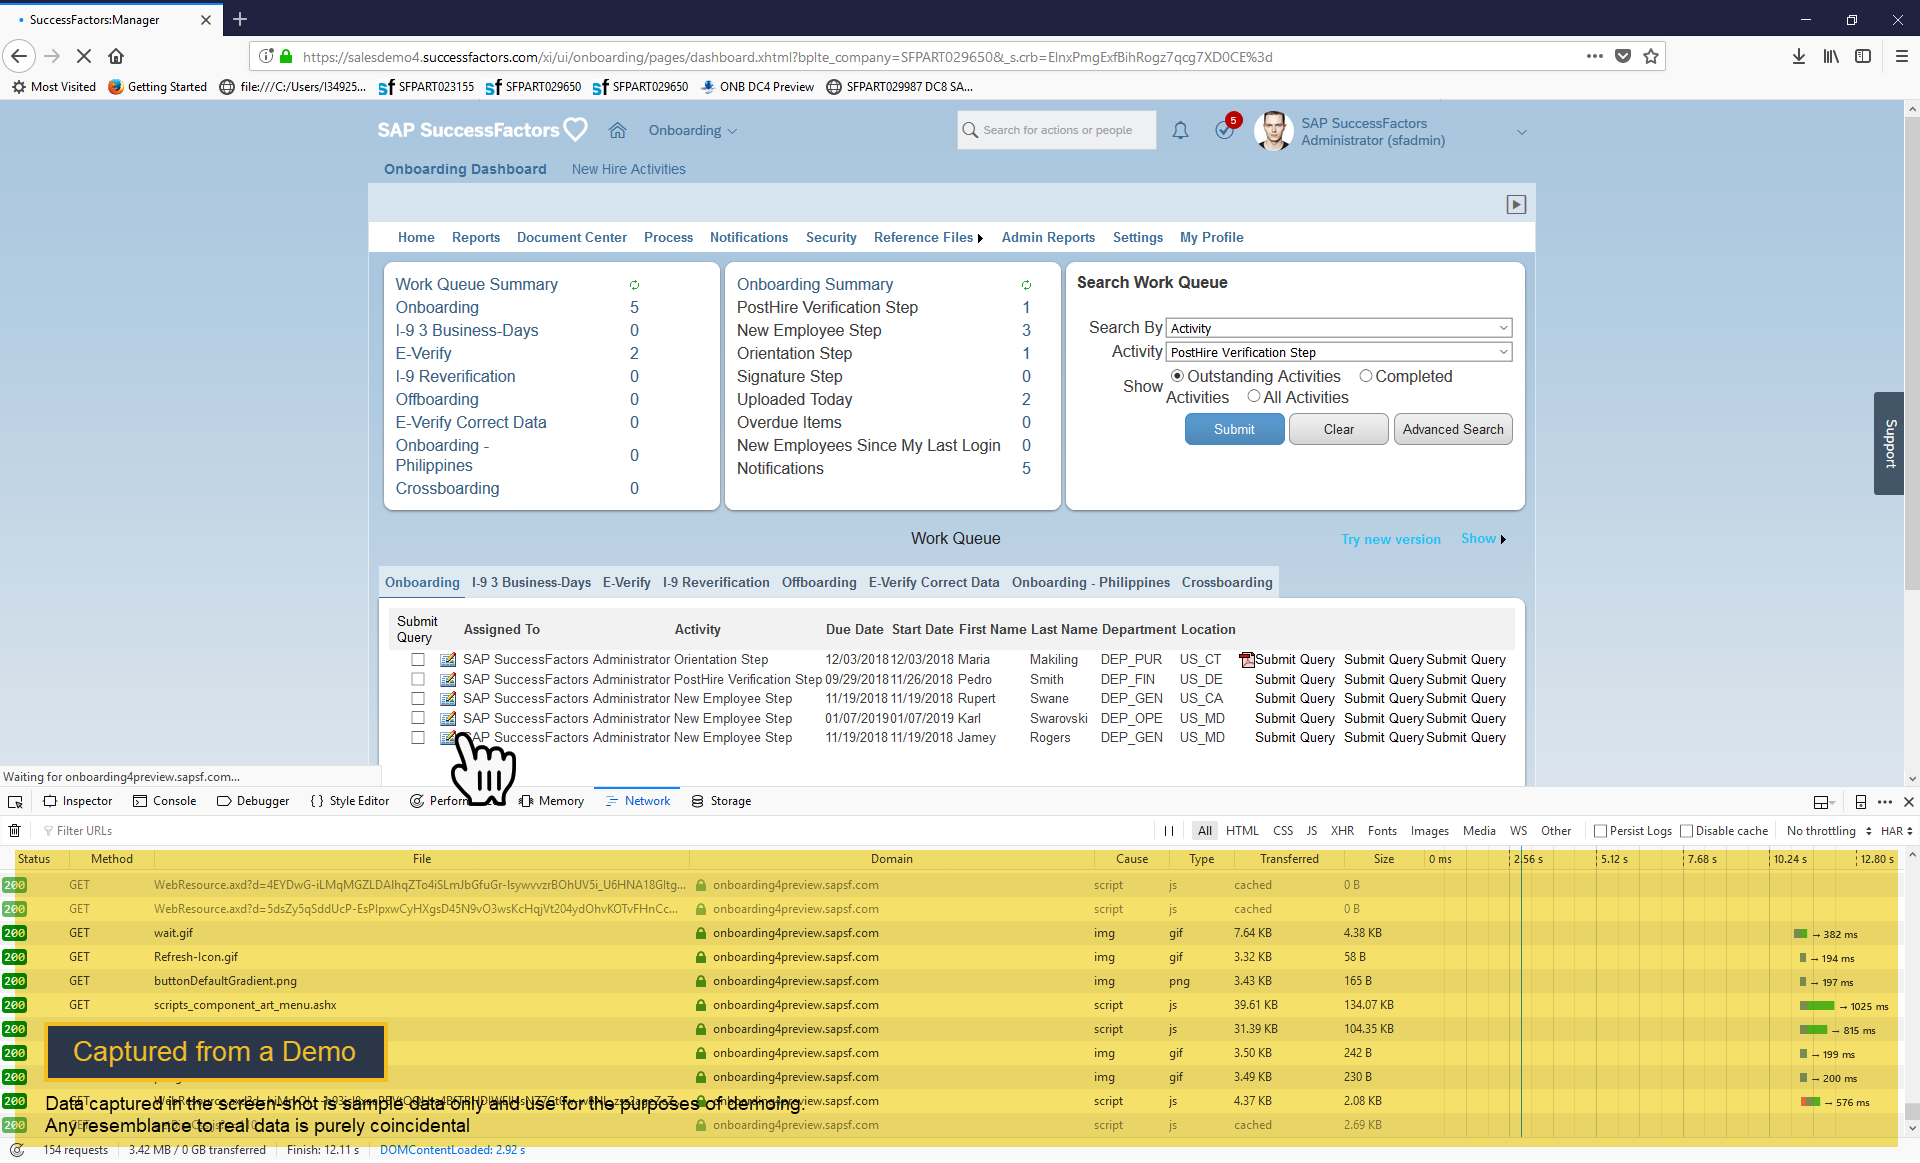The width and height of the screenshot is (1920, 1163).
Task: Open the Support side tab
Action: pyautogui.click(x=1889, y=443)
